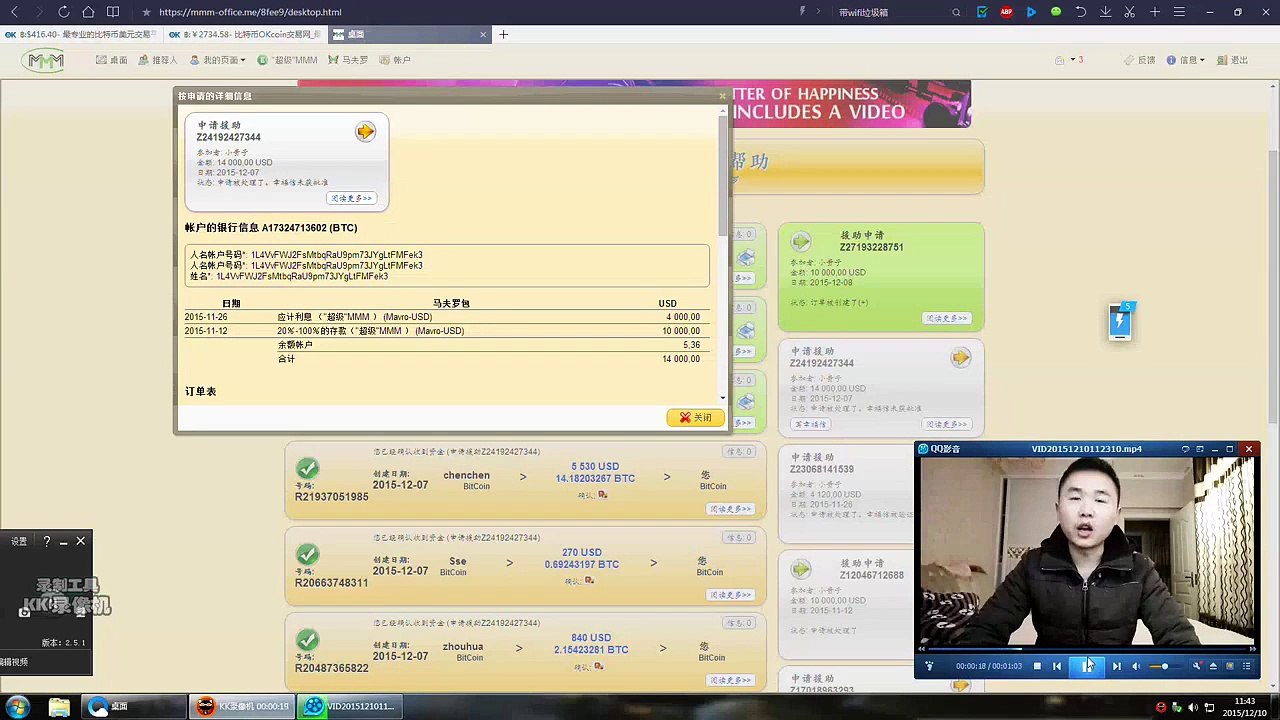Click 阅读更多 on chenchen order card
Viewport: 1280px width, 720px height.
click(x=730, y=509)
